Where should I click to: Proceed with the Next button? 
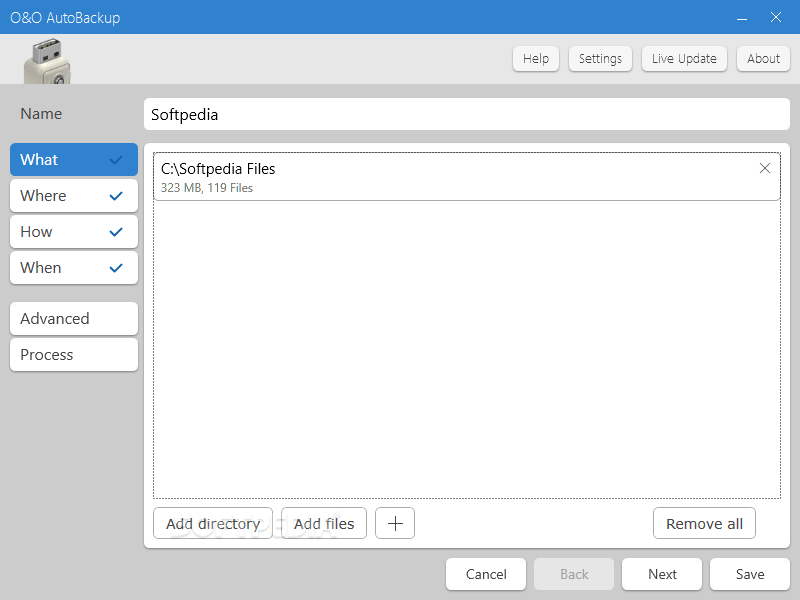coord(662,574)
